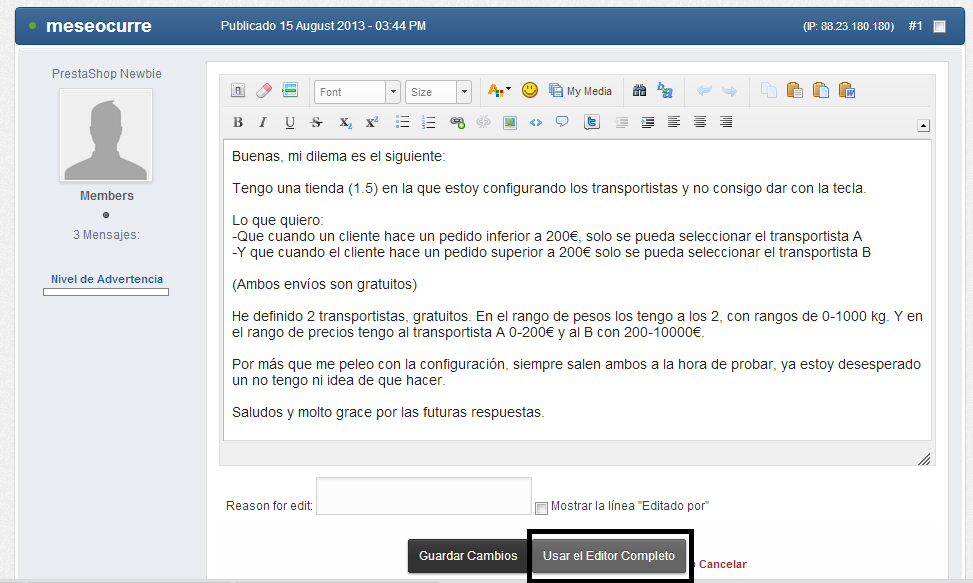Viewport: 973px width, 583px height.
Task: Toggle bold formatting in the editor
Action: 238,122
